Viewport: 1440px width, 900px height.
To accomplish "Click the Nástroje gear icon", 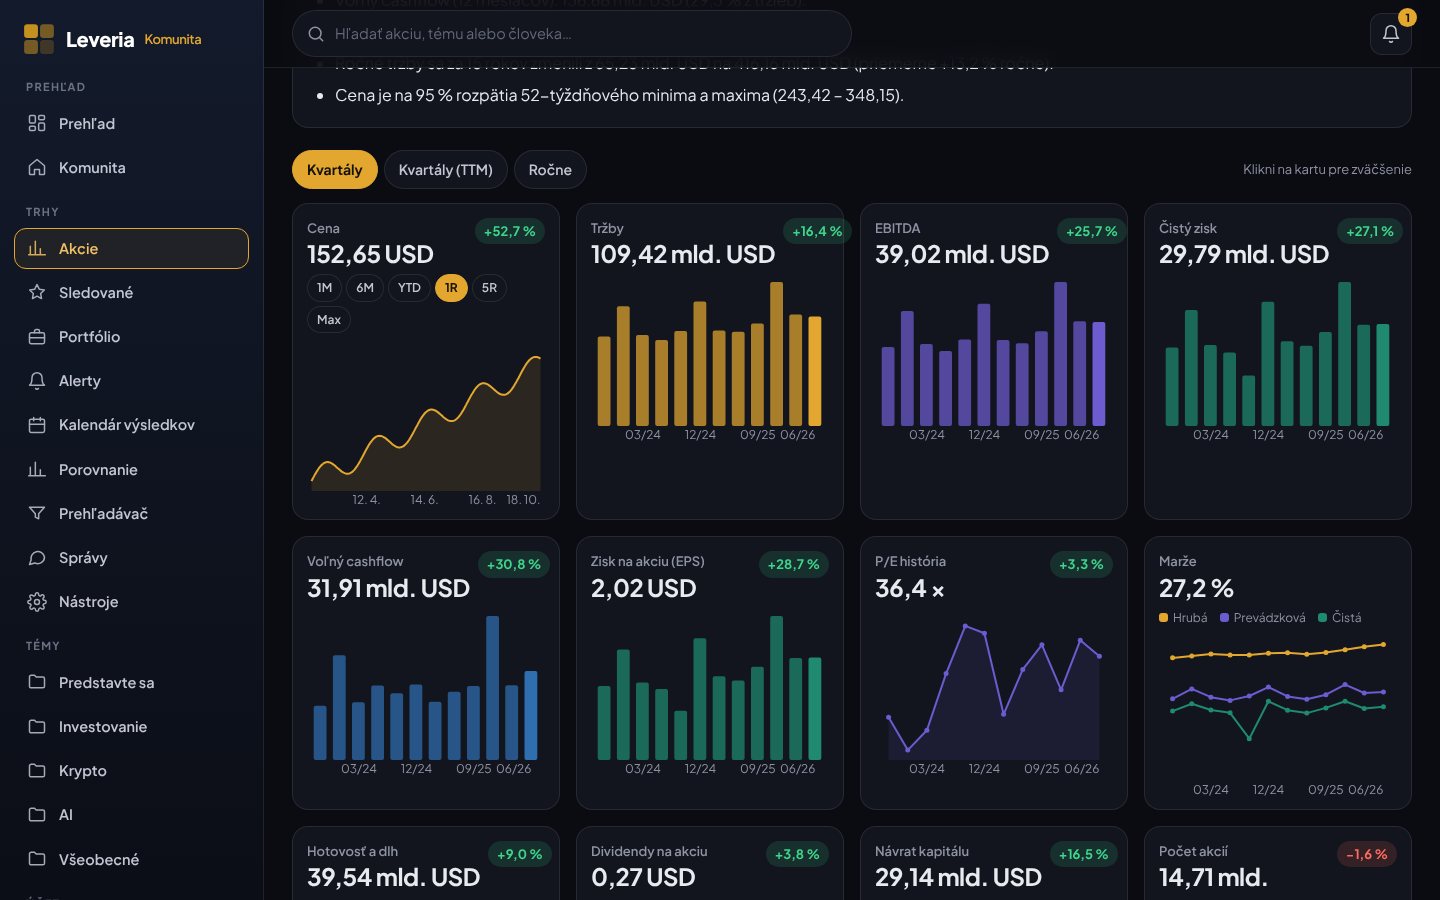I will pyautogui.click(x=37, y=602).
